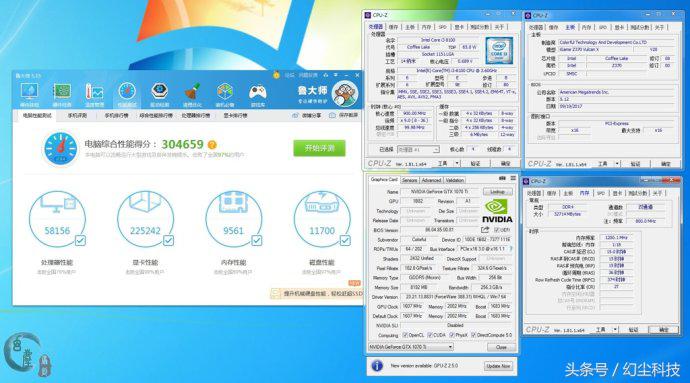The width and height of the screenshot is (690, 383).
Task: Expand the tools dropdown arrow in mainboard CPU-Z window
Action: (x=617, y=164)
